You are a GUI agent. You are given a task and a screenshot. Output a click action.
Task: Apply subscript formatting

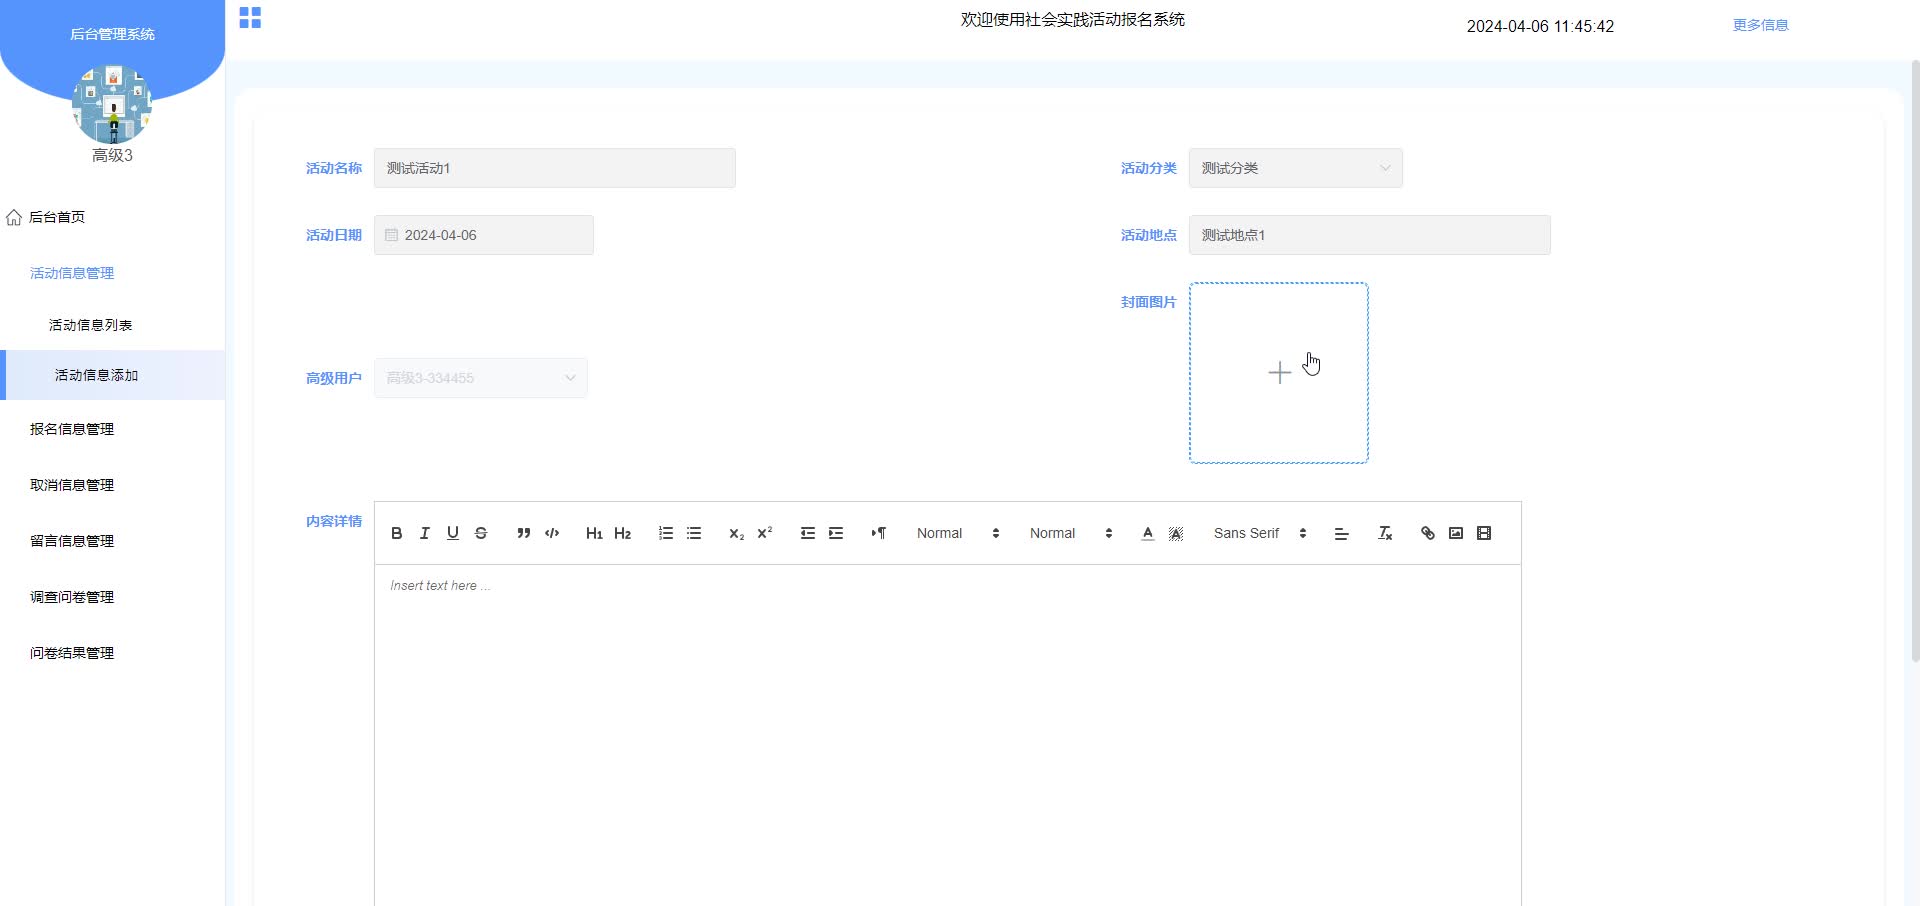coord(736,533)
